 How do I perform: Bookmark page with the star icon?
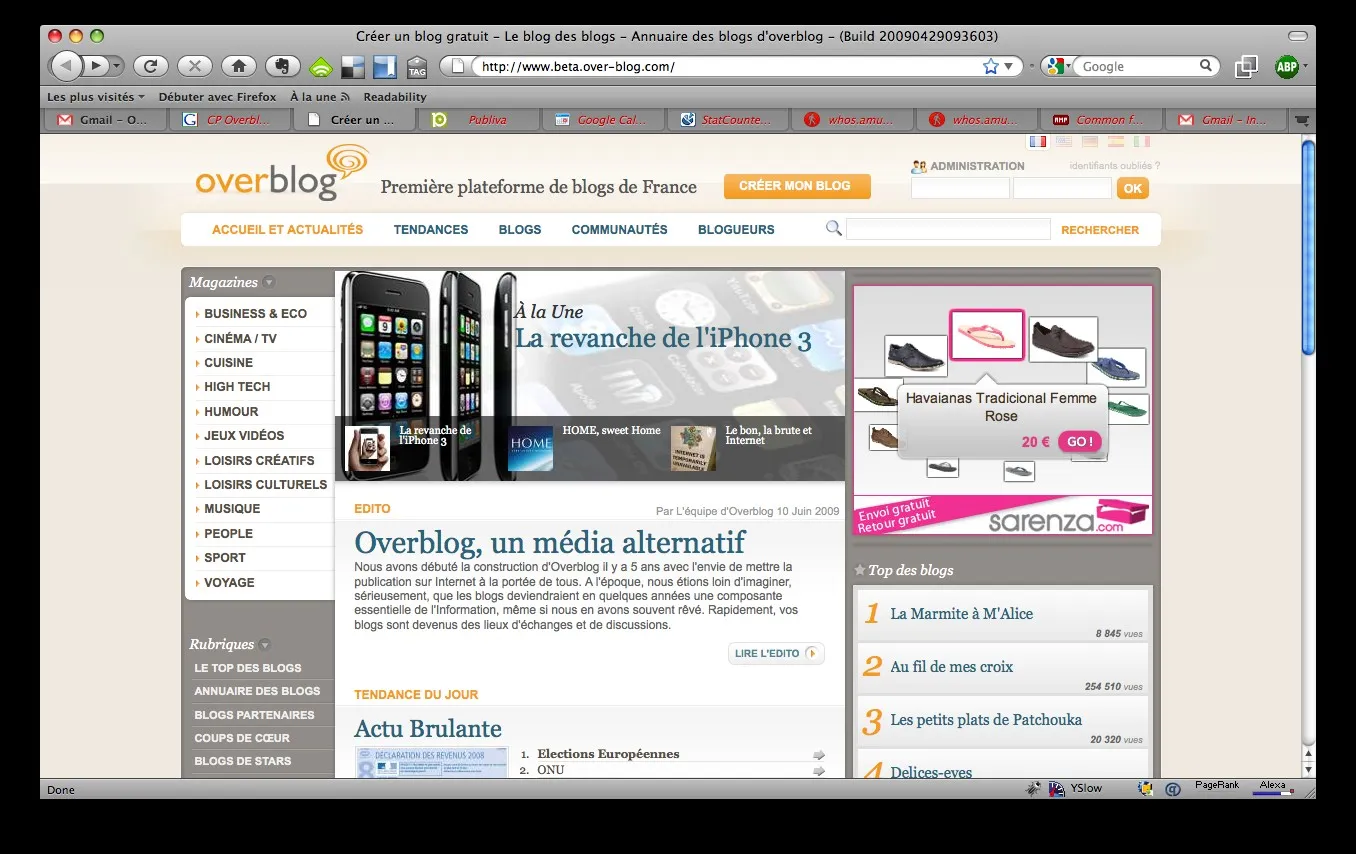click(x=991, y=66)
